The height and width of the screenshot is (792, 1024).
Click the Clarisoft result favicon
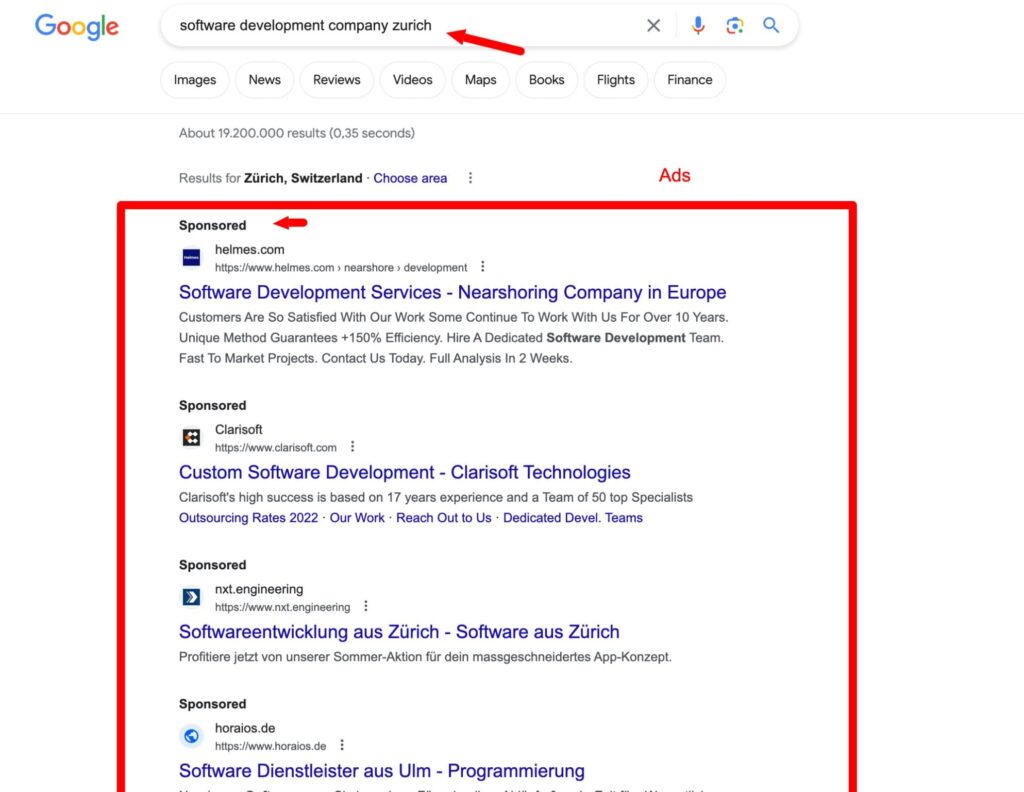point(191,437)
